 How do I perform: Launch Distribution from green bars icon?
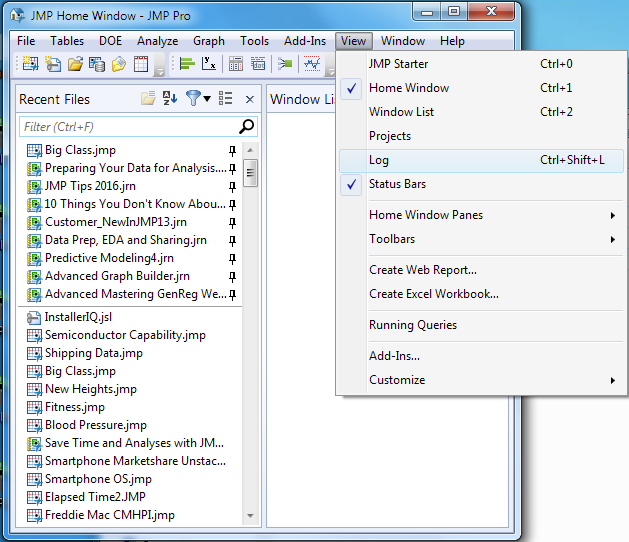187,64
